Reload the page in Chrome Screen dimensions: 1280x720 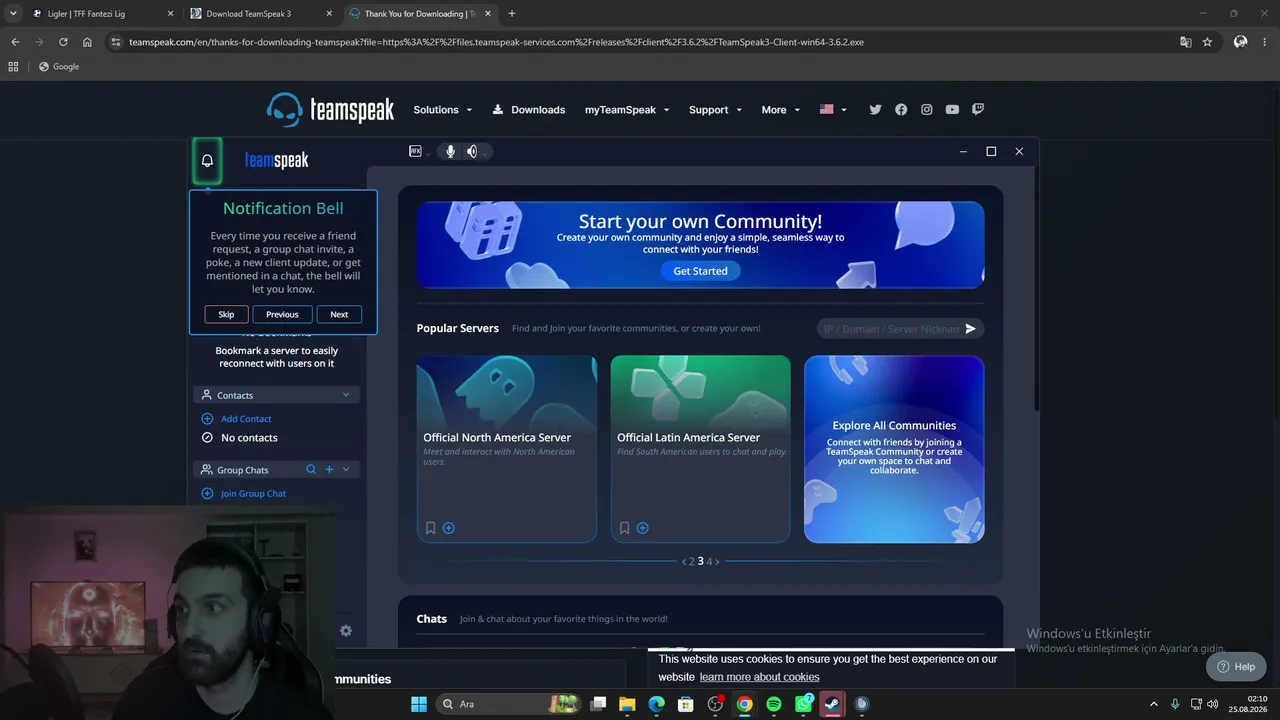pos(63,42)
